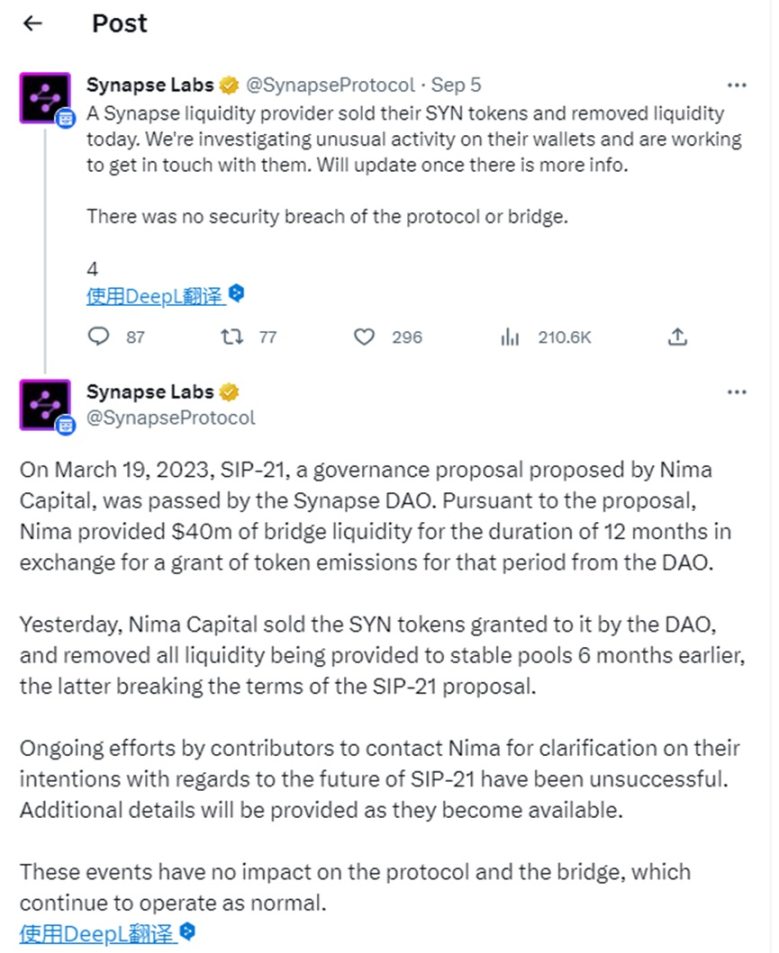Translate first tweet using DeepL link

coord(155,296)
